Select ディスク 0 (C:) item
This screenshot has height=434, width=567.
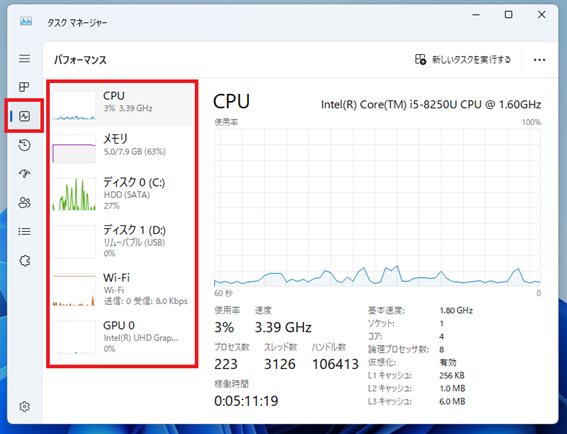(122, 193)
